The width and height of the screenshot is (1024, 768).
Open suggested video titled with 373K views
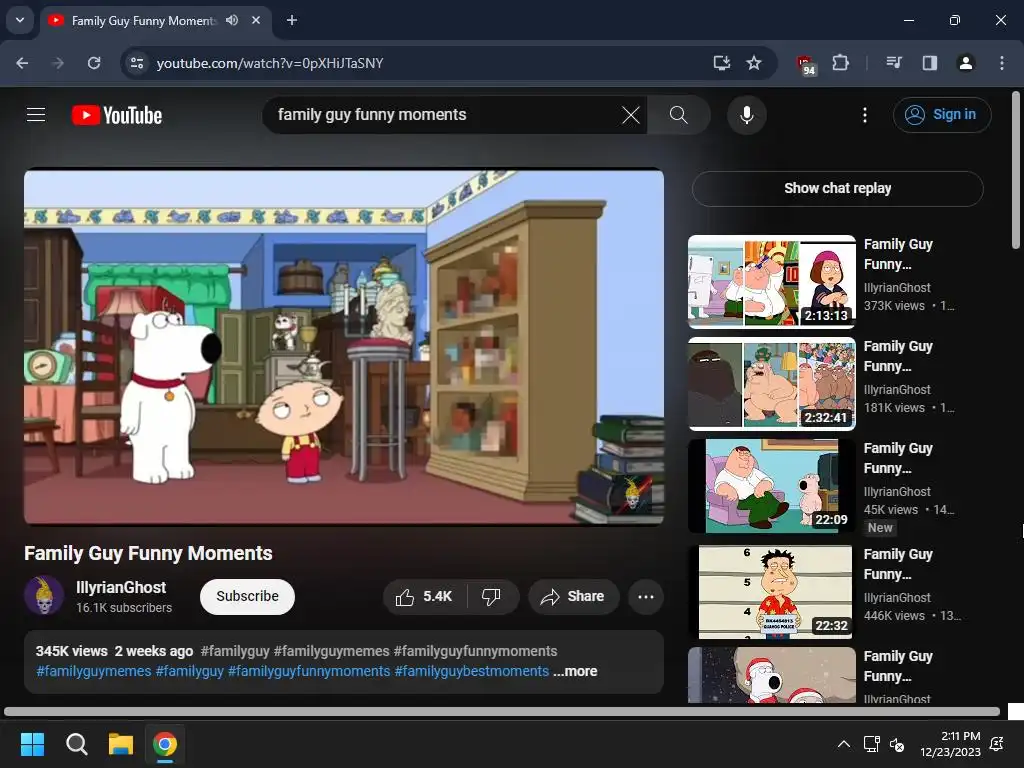(899, 254)
